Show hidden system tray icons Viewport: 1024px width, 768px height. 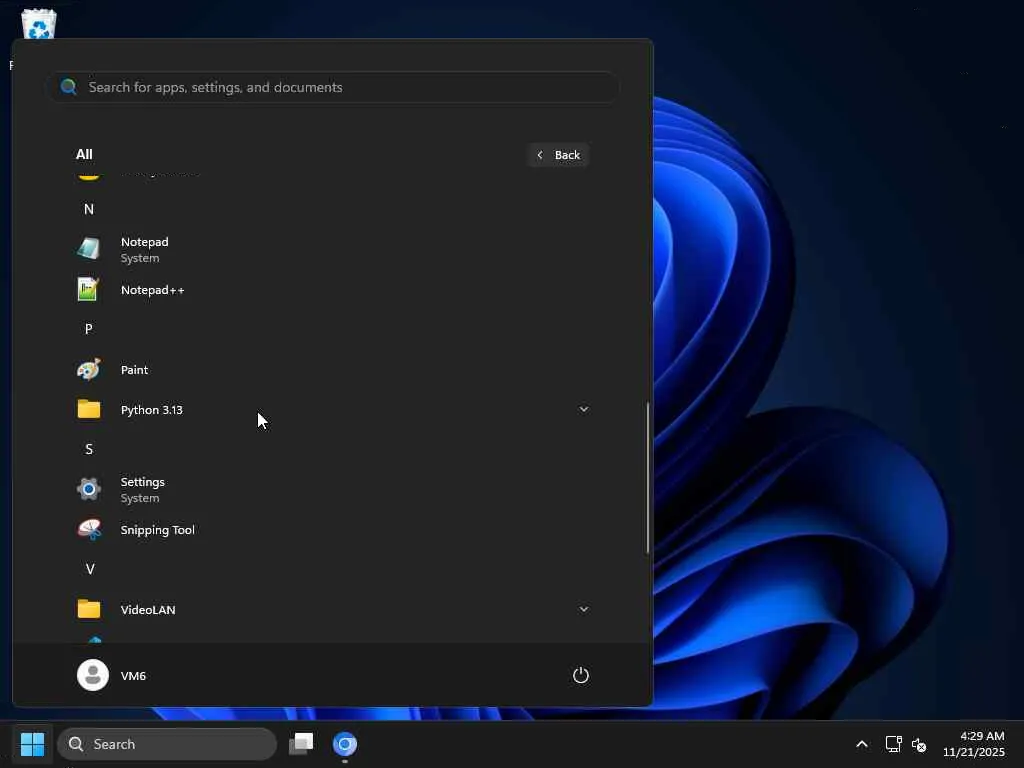point(862,744)
